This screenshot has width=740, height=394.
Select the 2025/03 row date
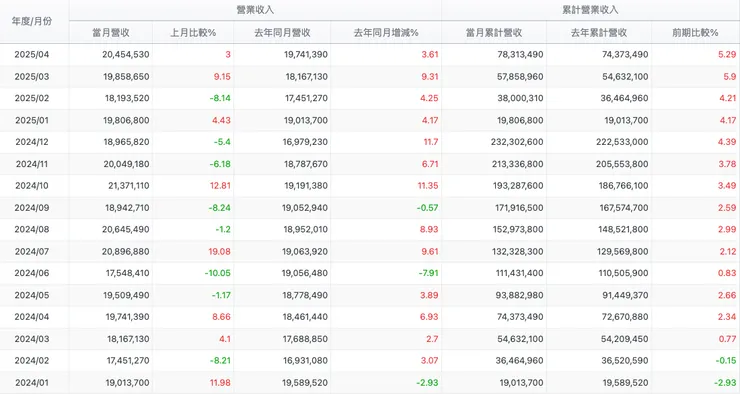tap(32, 76)
